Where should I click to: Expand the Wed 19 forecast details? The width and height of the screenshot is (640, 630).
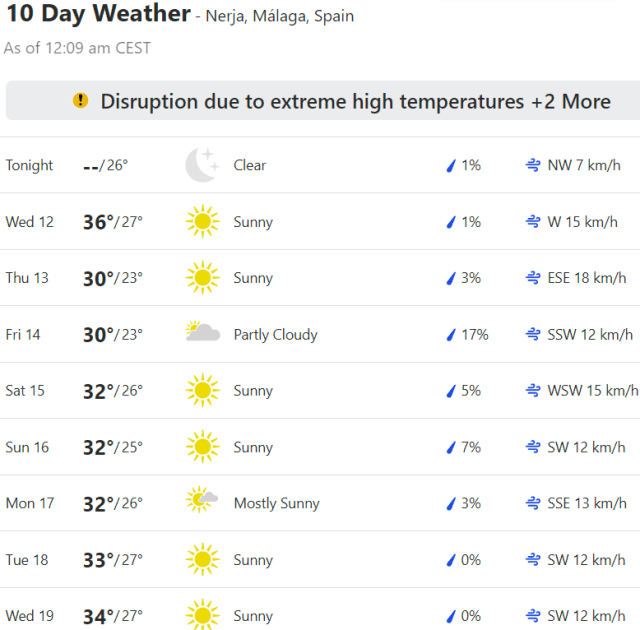tap(320, 616)
